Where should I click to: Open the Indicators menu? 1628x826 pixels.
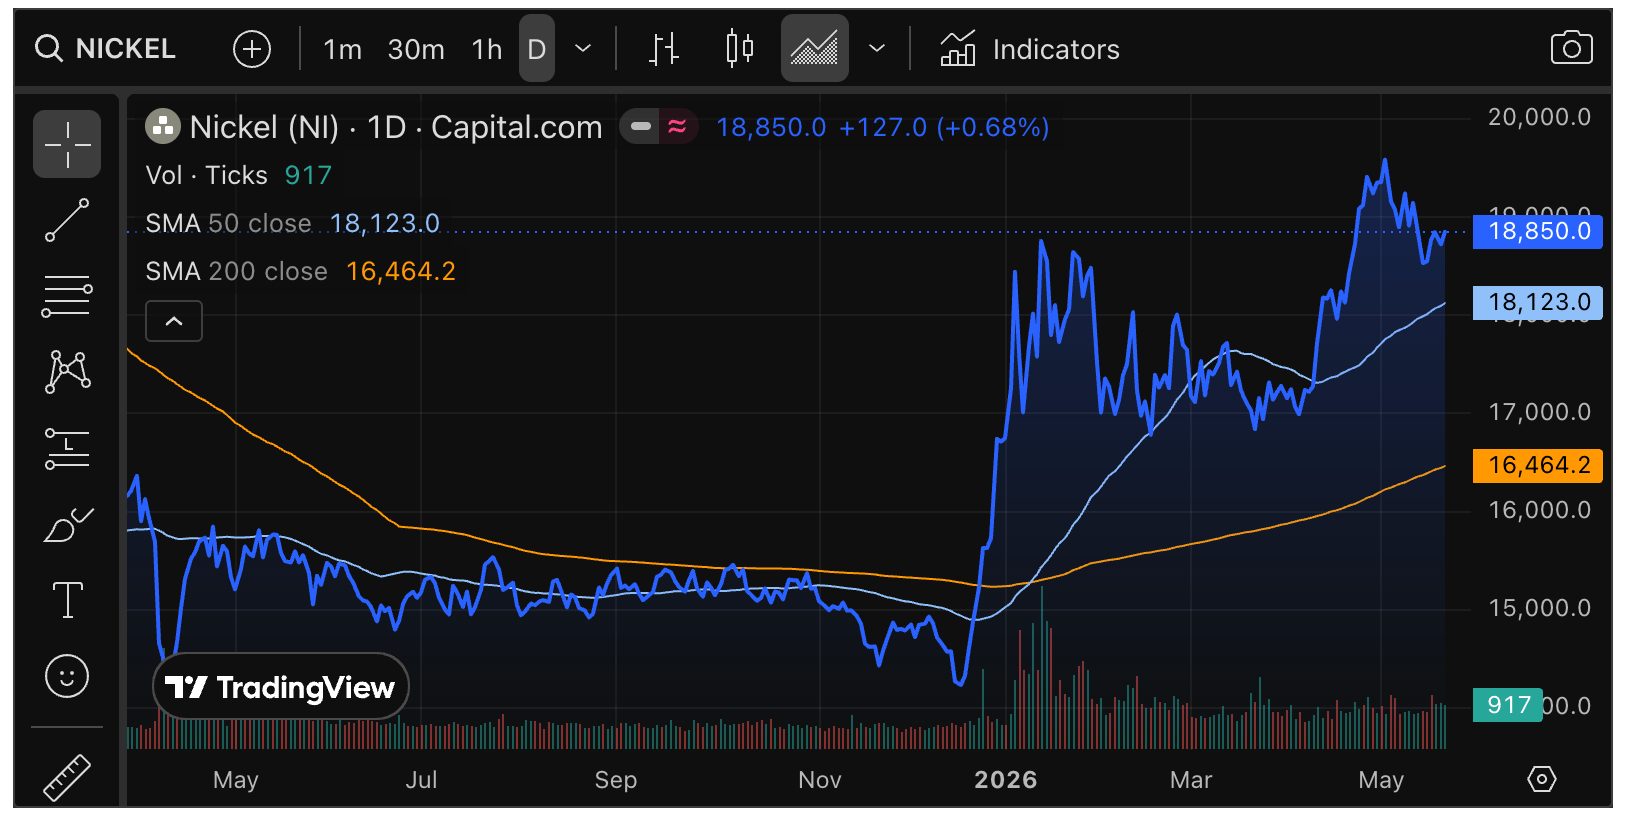click(x=1030, y=49)
